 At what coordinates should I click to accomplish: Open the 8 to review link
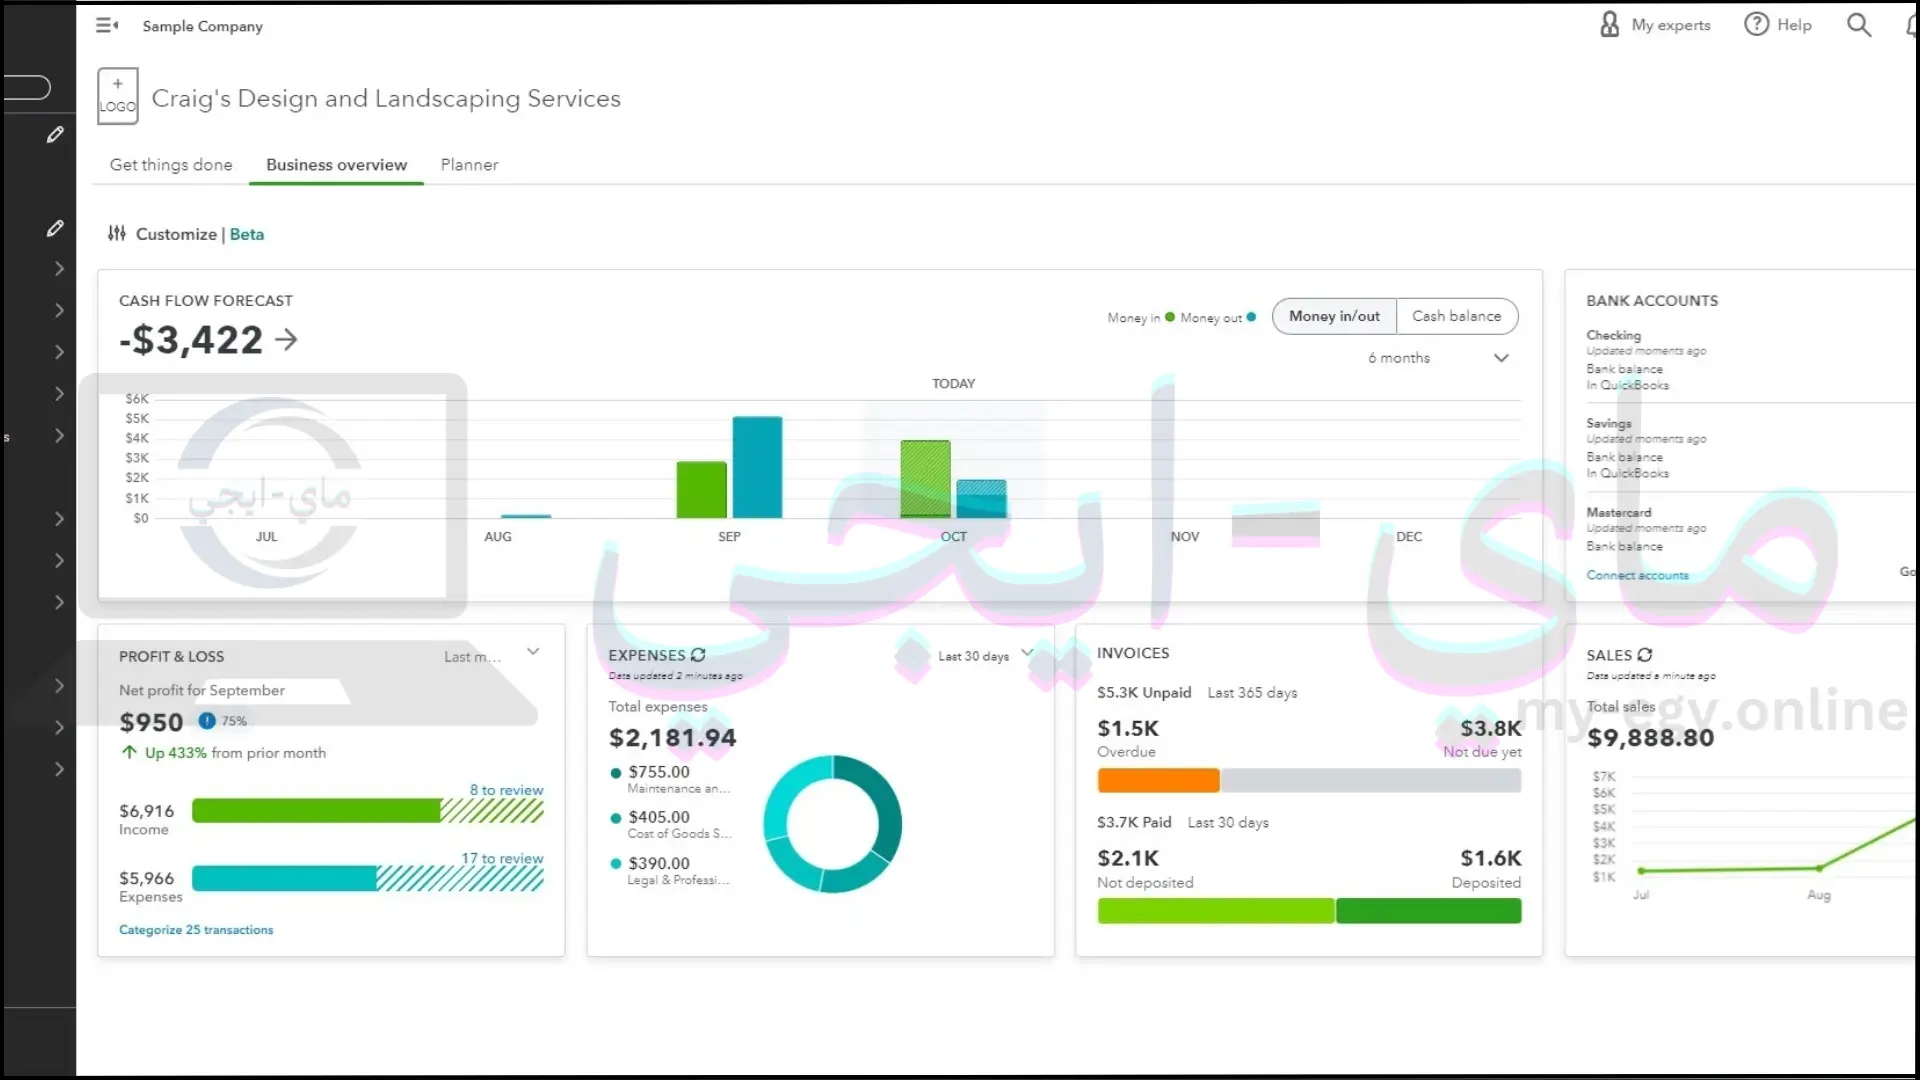point(506,790)
